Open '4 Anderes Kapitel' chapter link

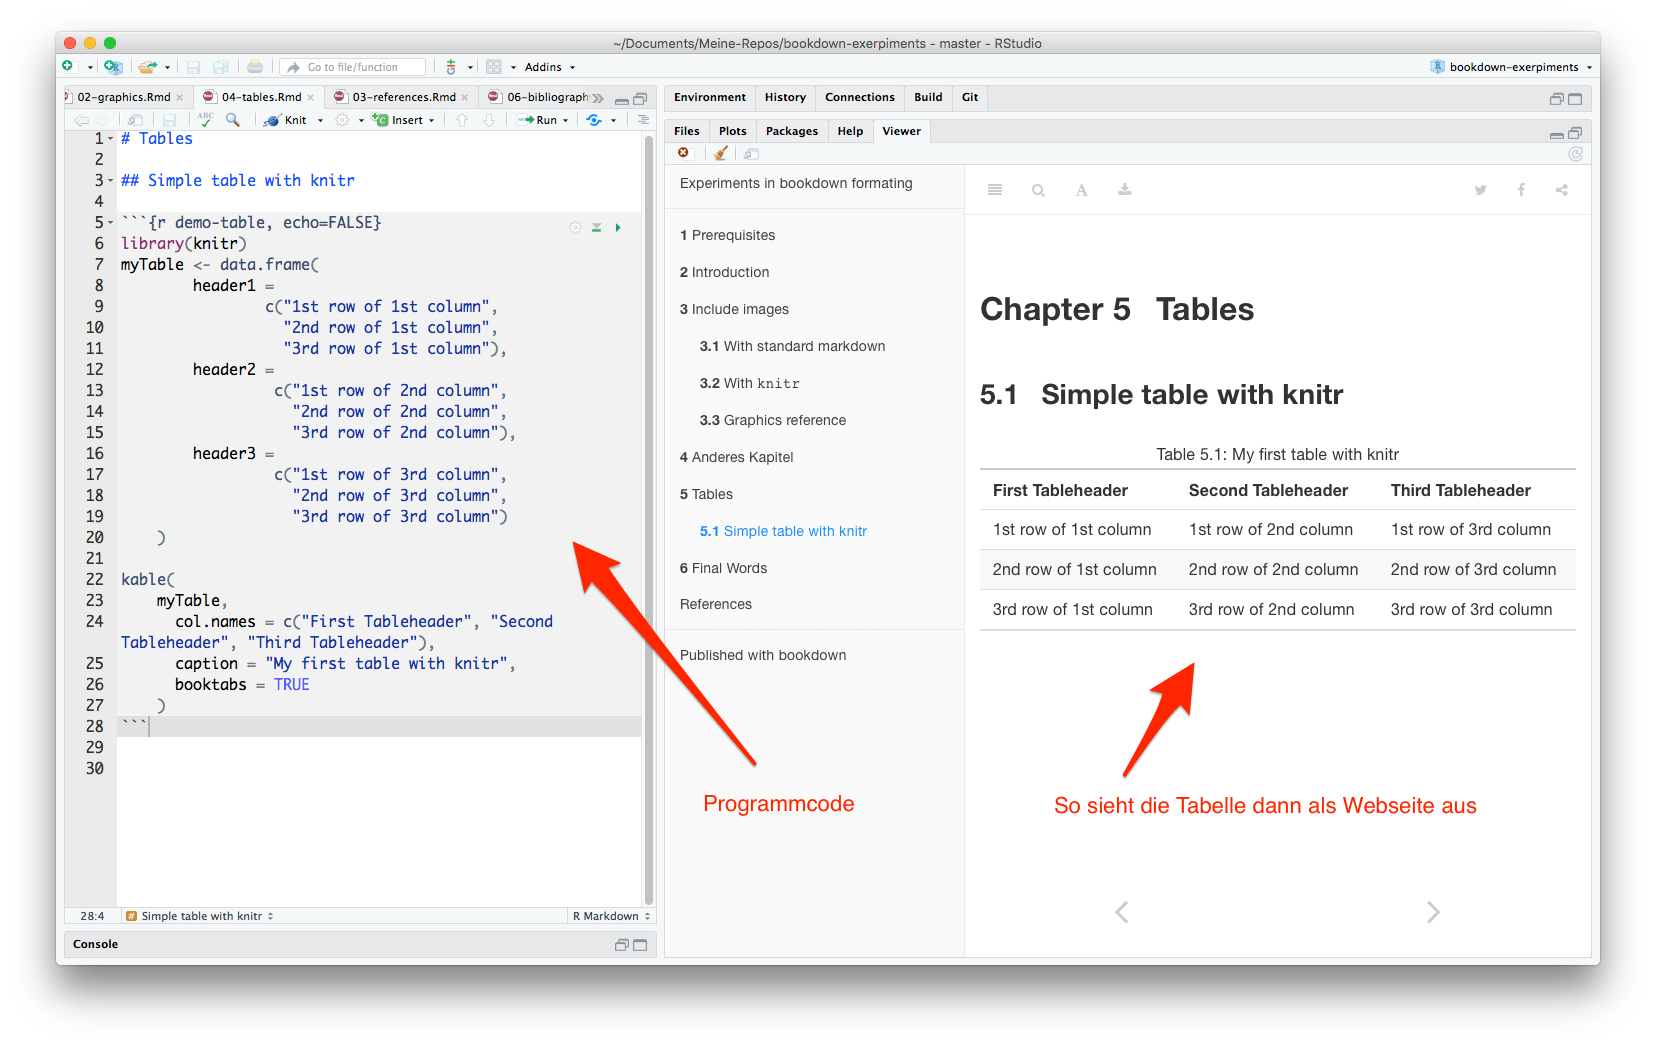tap(737, 457)
